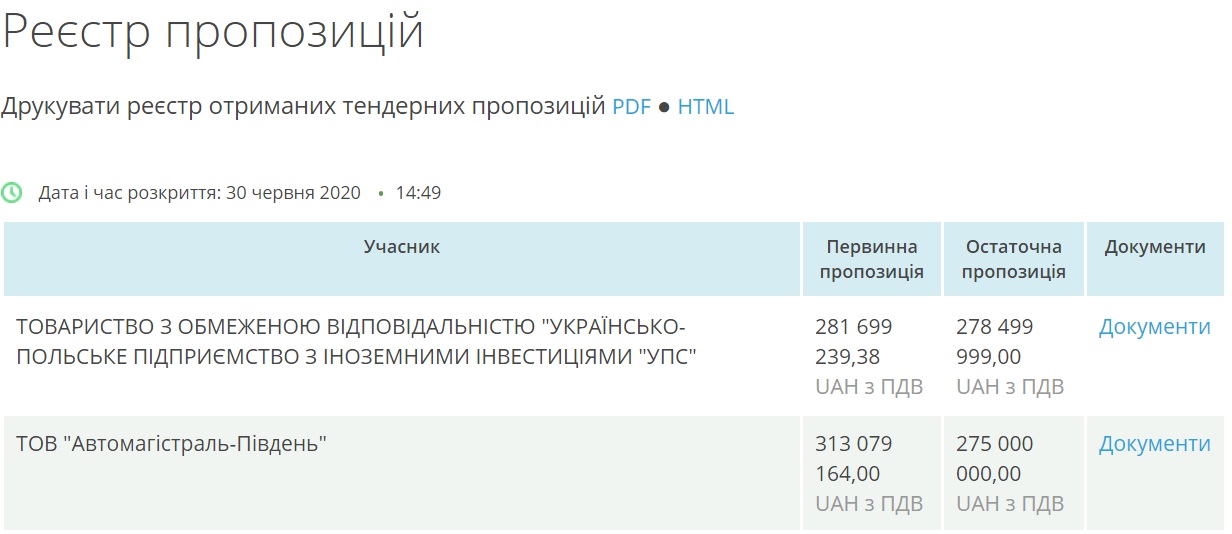
Task: Click the opening time 14:49
Action: [418, 193]
